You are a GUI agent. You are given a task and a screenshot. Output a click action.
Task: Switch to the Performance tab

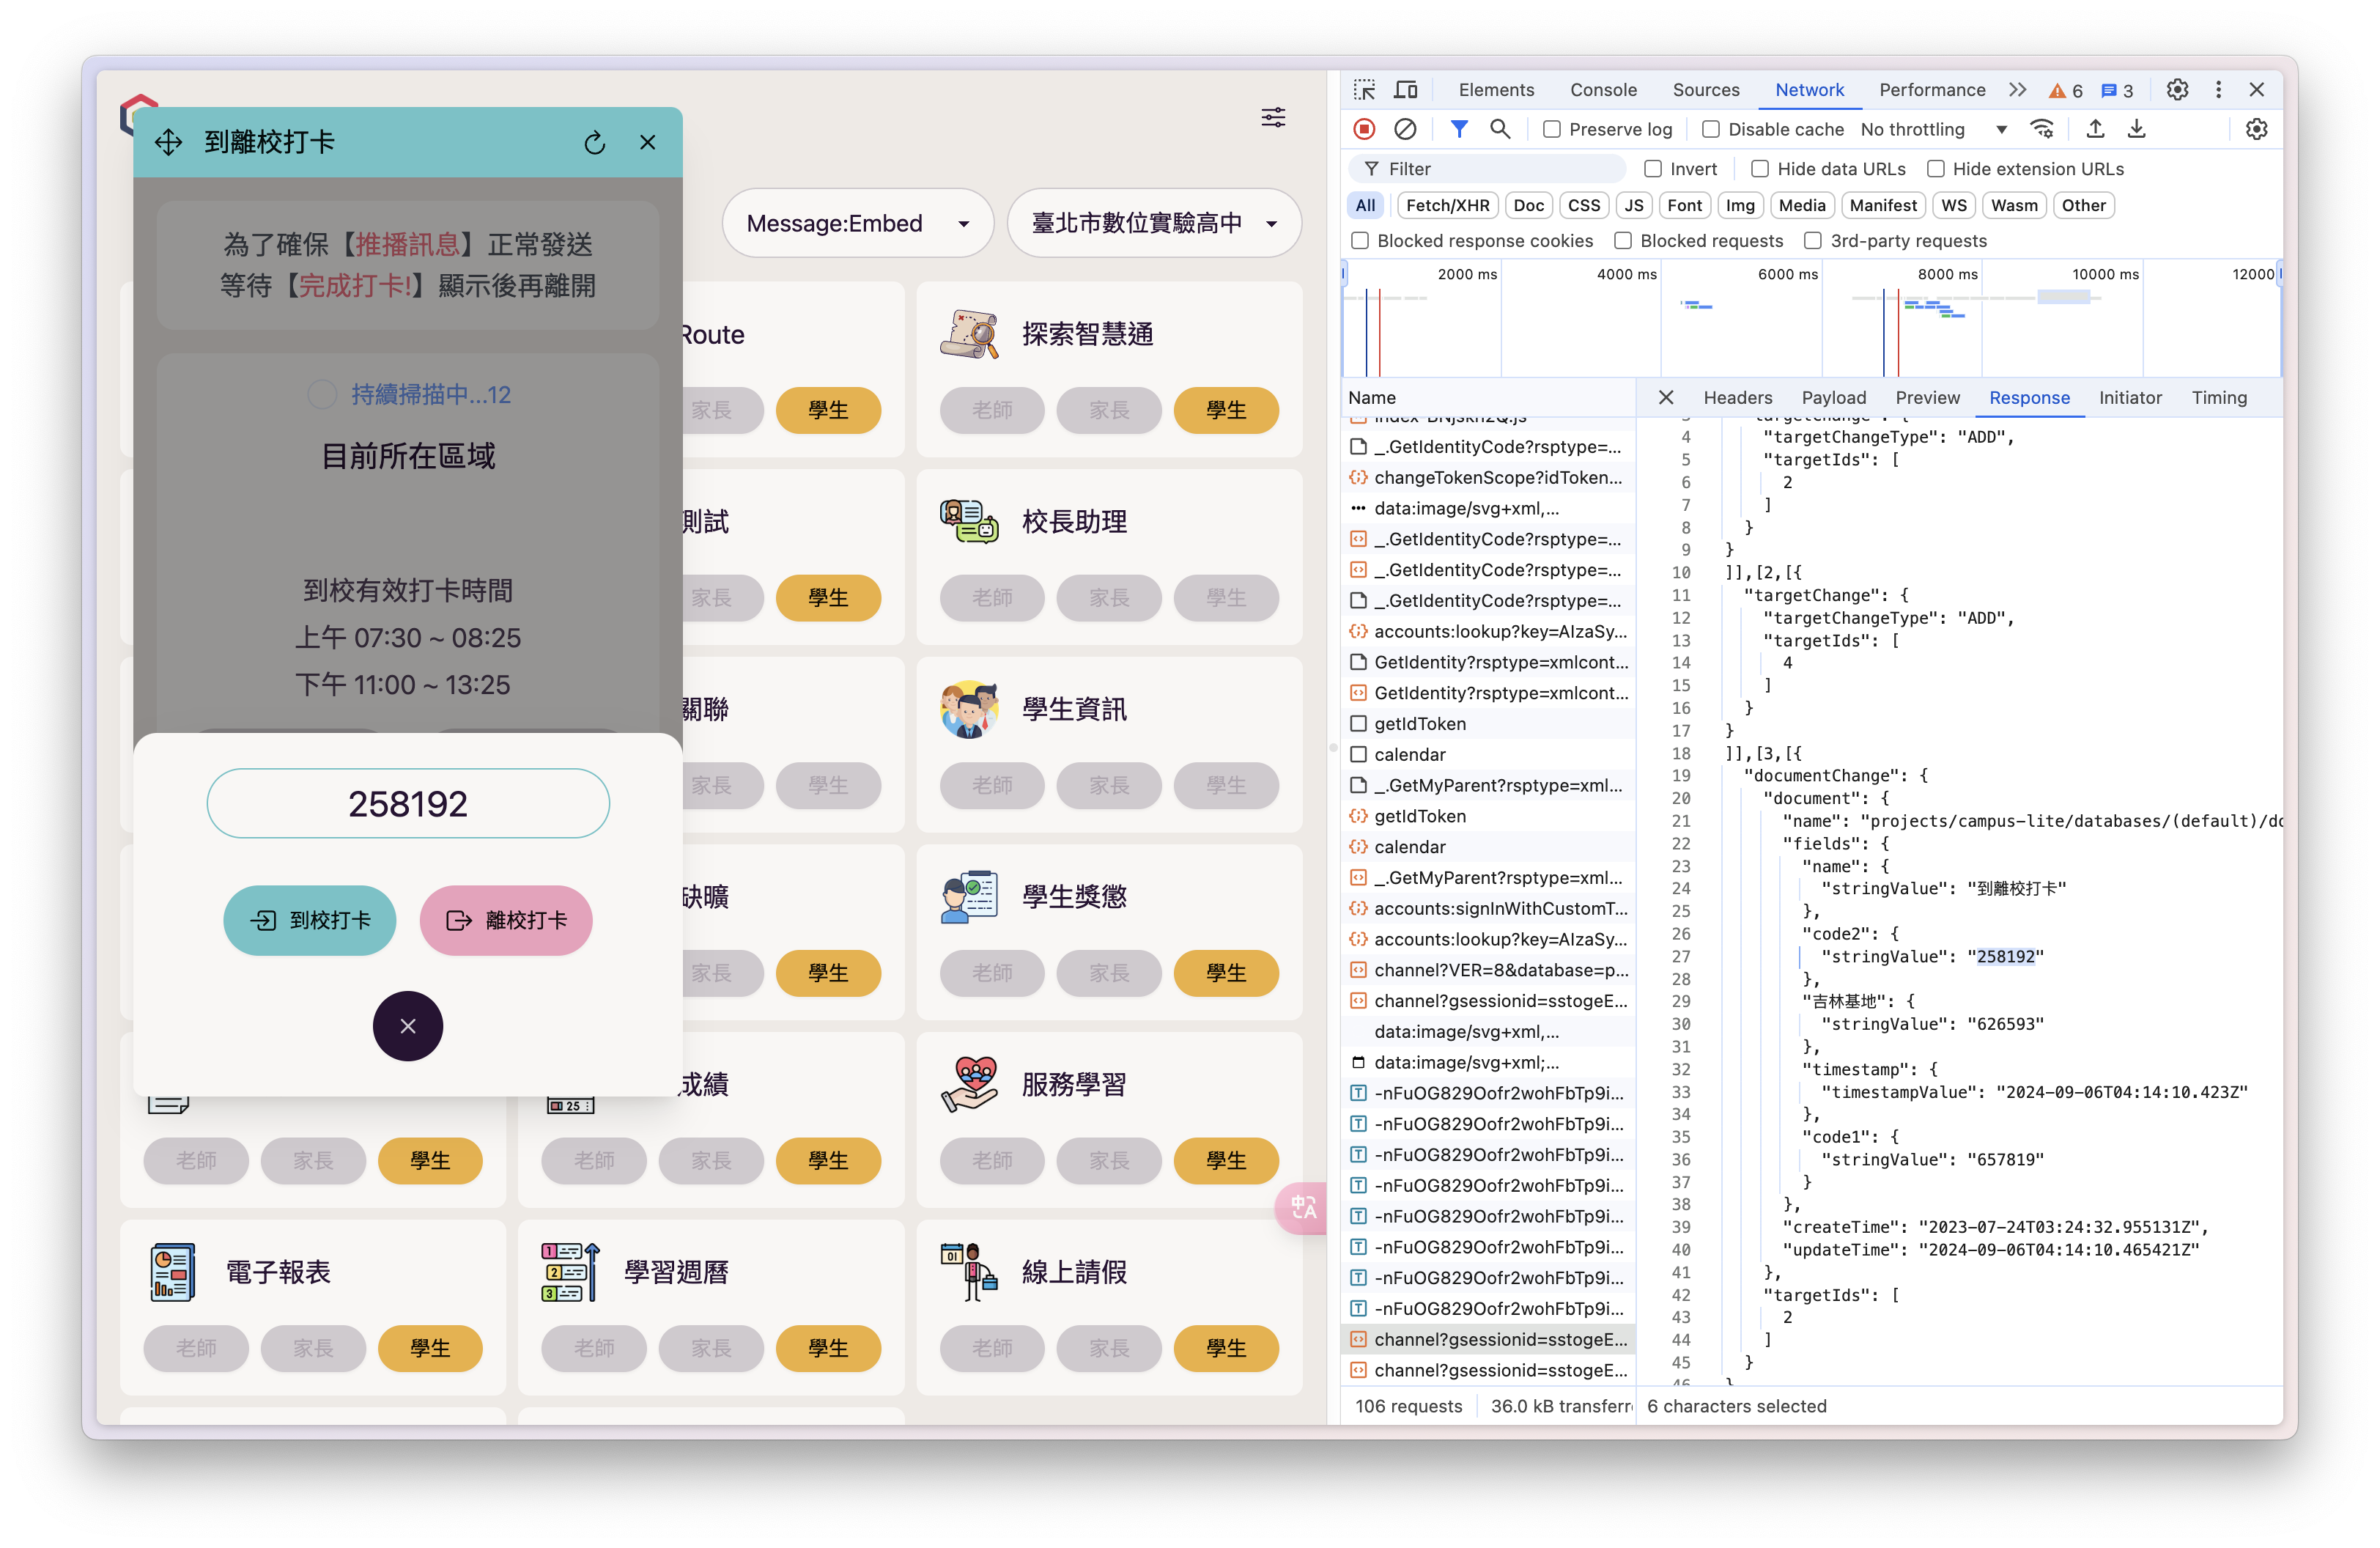click(1932, 90)
